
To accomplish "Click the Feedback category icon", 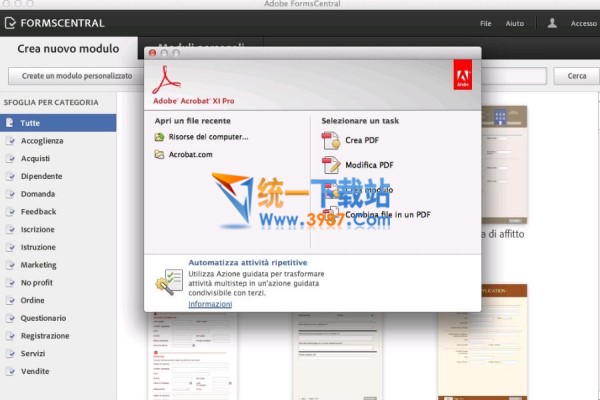I will (x=10, y=212).
